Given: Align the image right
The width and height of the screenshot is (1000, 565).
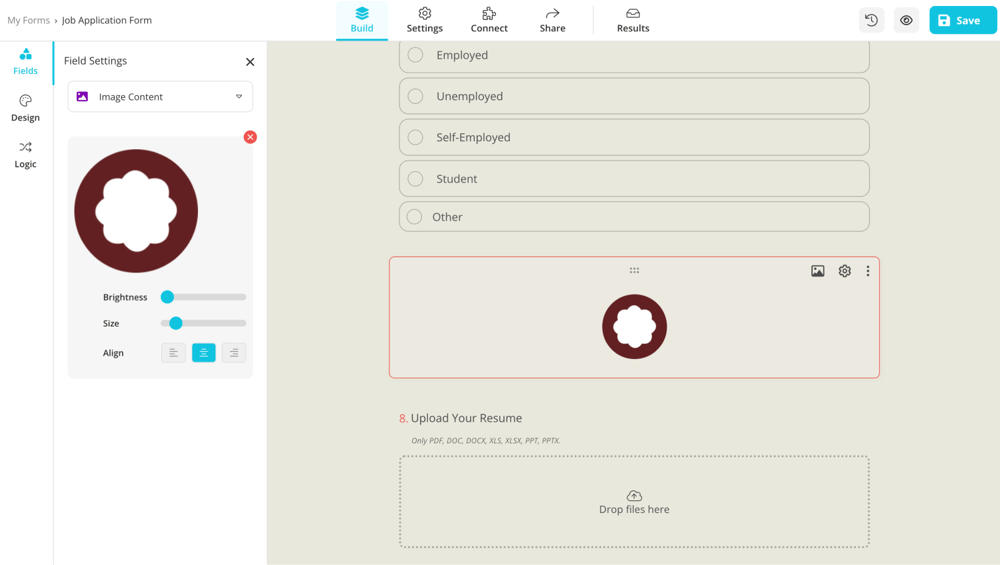Looking at the screenshot, I should point(234,353).
